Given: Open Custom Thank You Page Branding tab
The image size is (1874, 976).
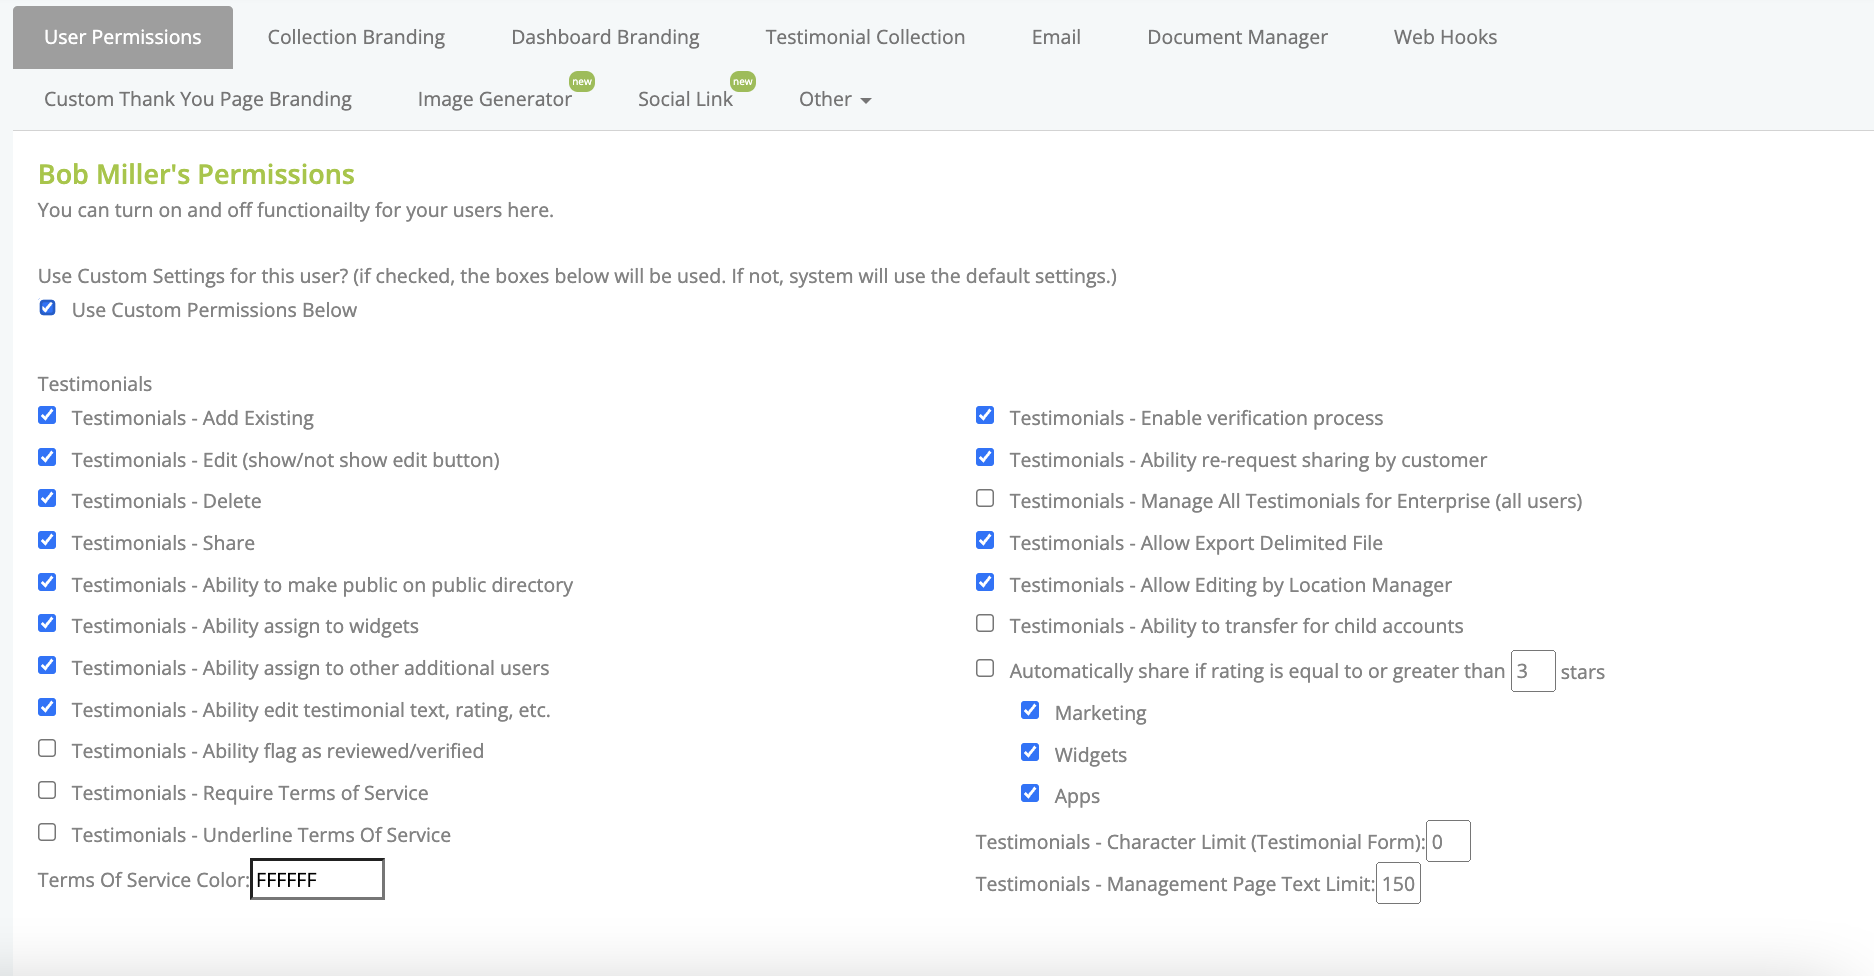Looking at the screenshot, I should tap(198, 99).
